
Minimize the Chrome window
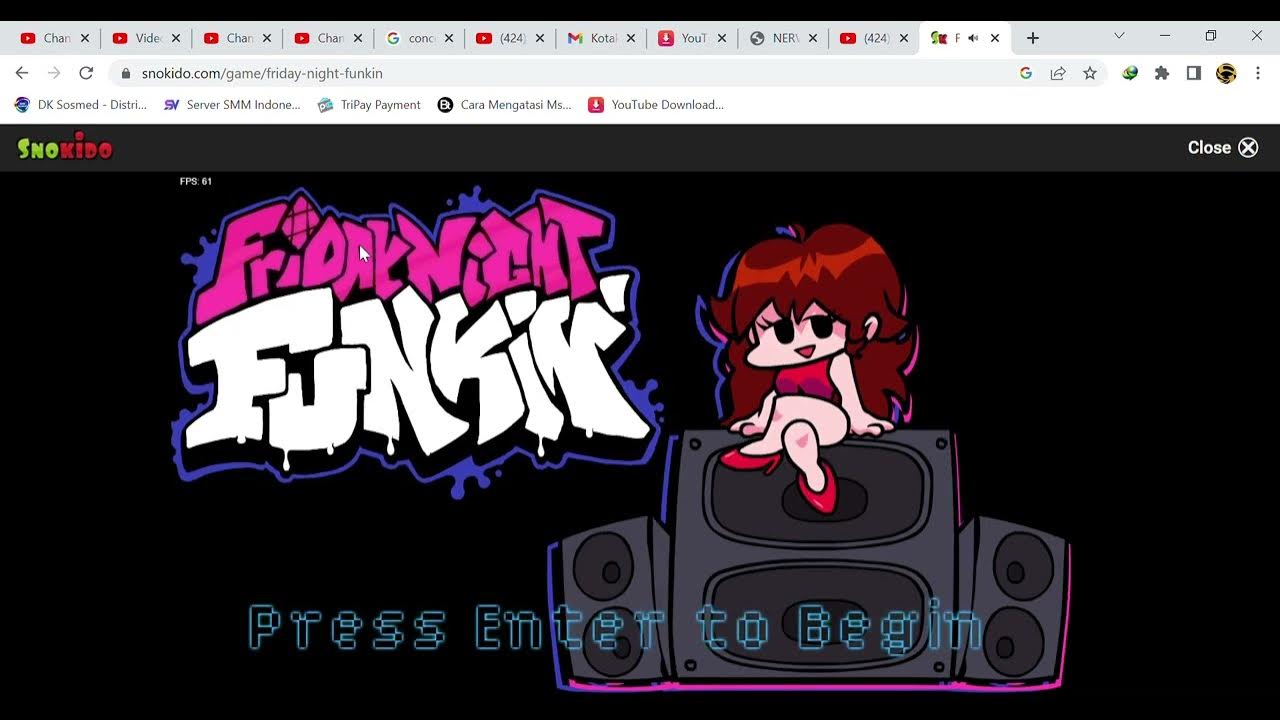pyautogui.click(x=1165, y=36)
